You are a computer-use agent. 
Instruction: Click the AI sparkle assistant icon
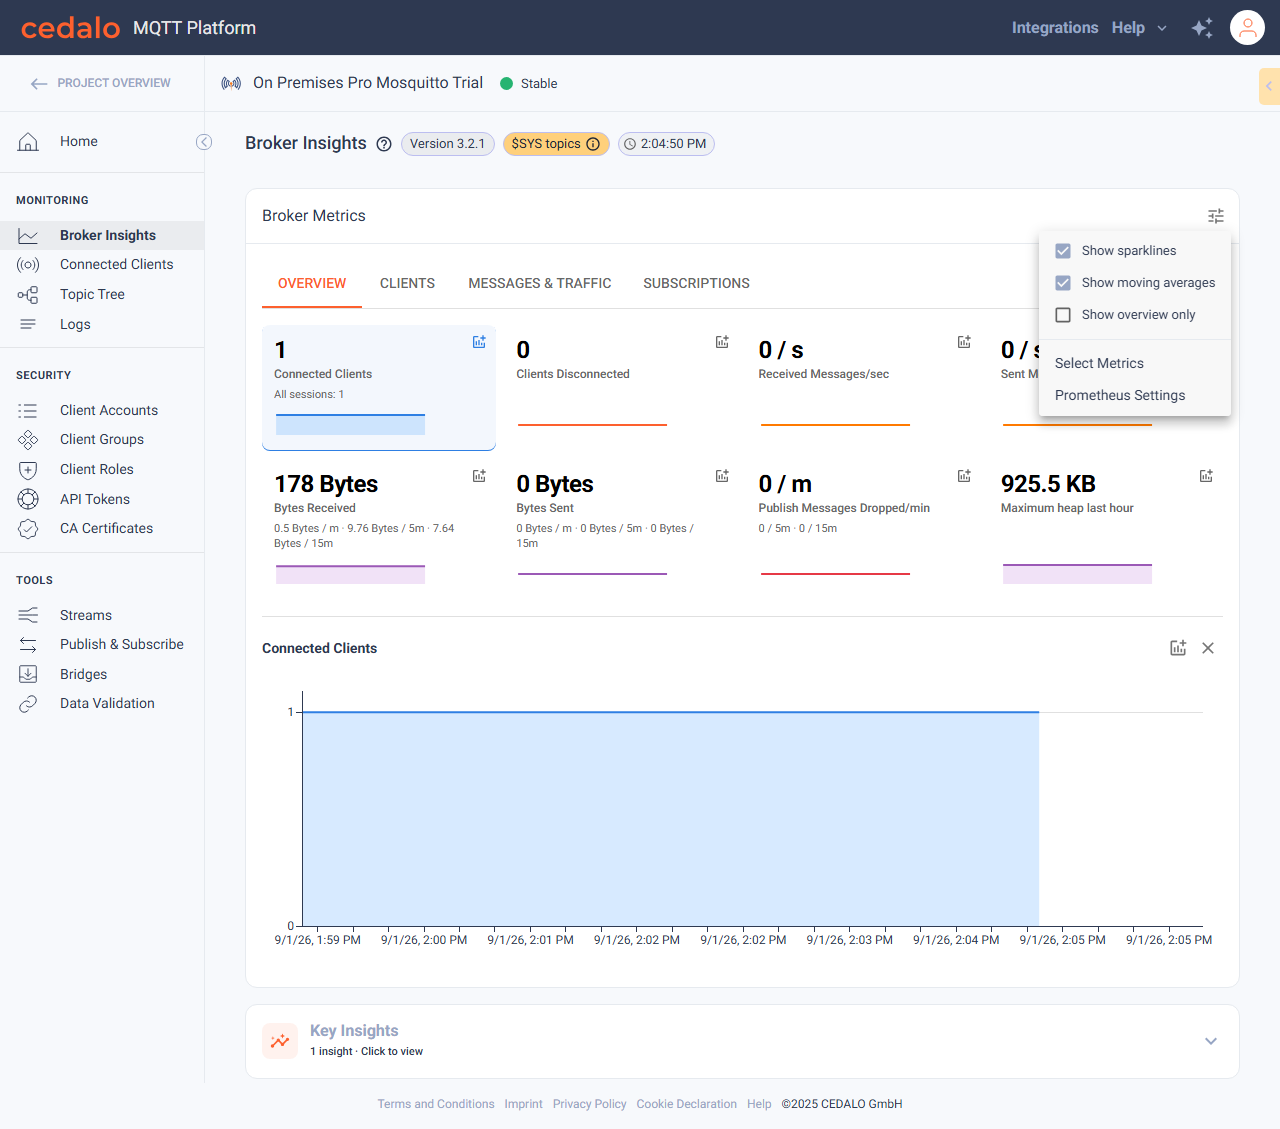tap(1202, 28)
